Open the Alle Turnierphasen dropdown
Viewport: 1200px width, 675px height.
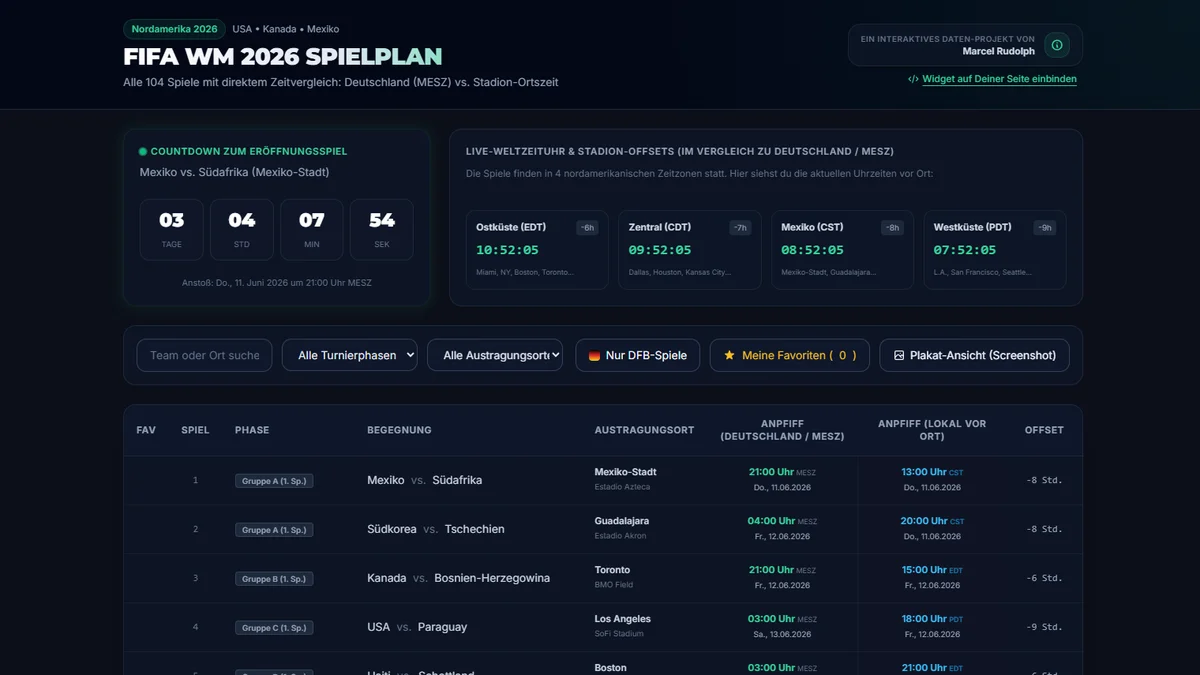350,355
